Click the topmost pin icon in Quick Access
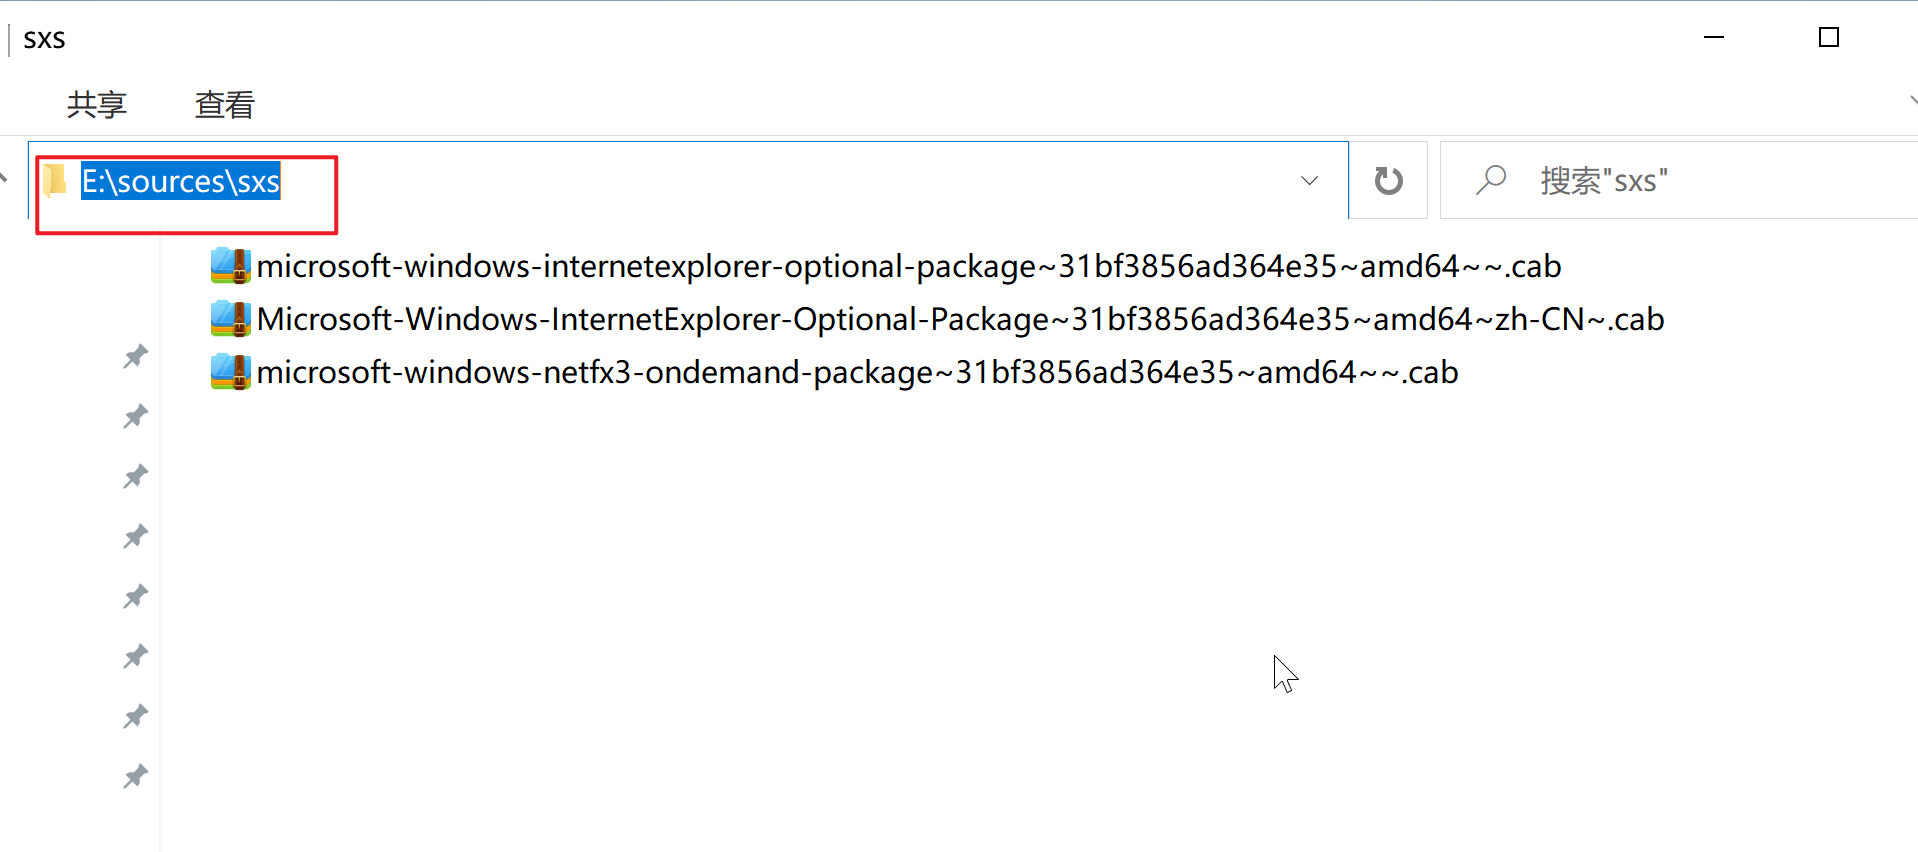The height and width of the screenshot is (852, 1918). click(x=135, y=356)
